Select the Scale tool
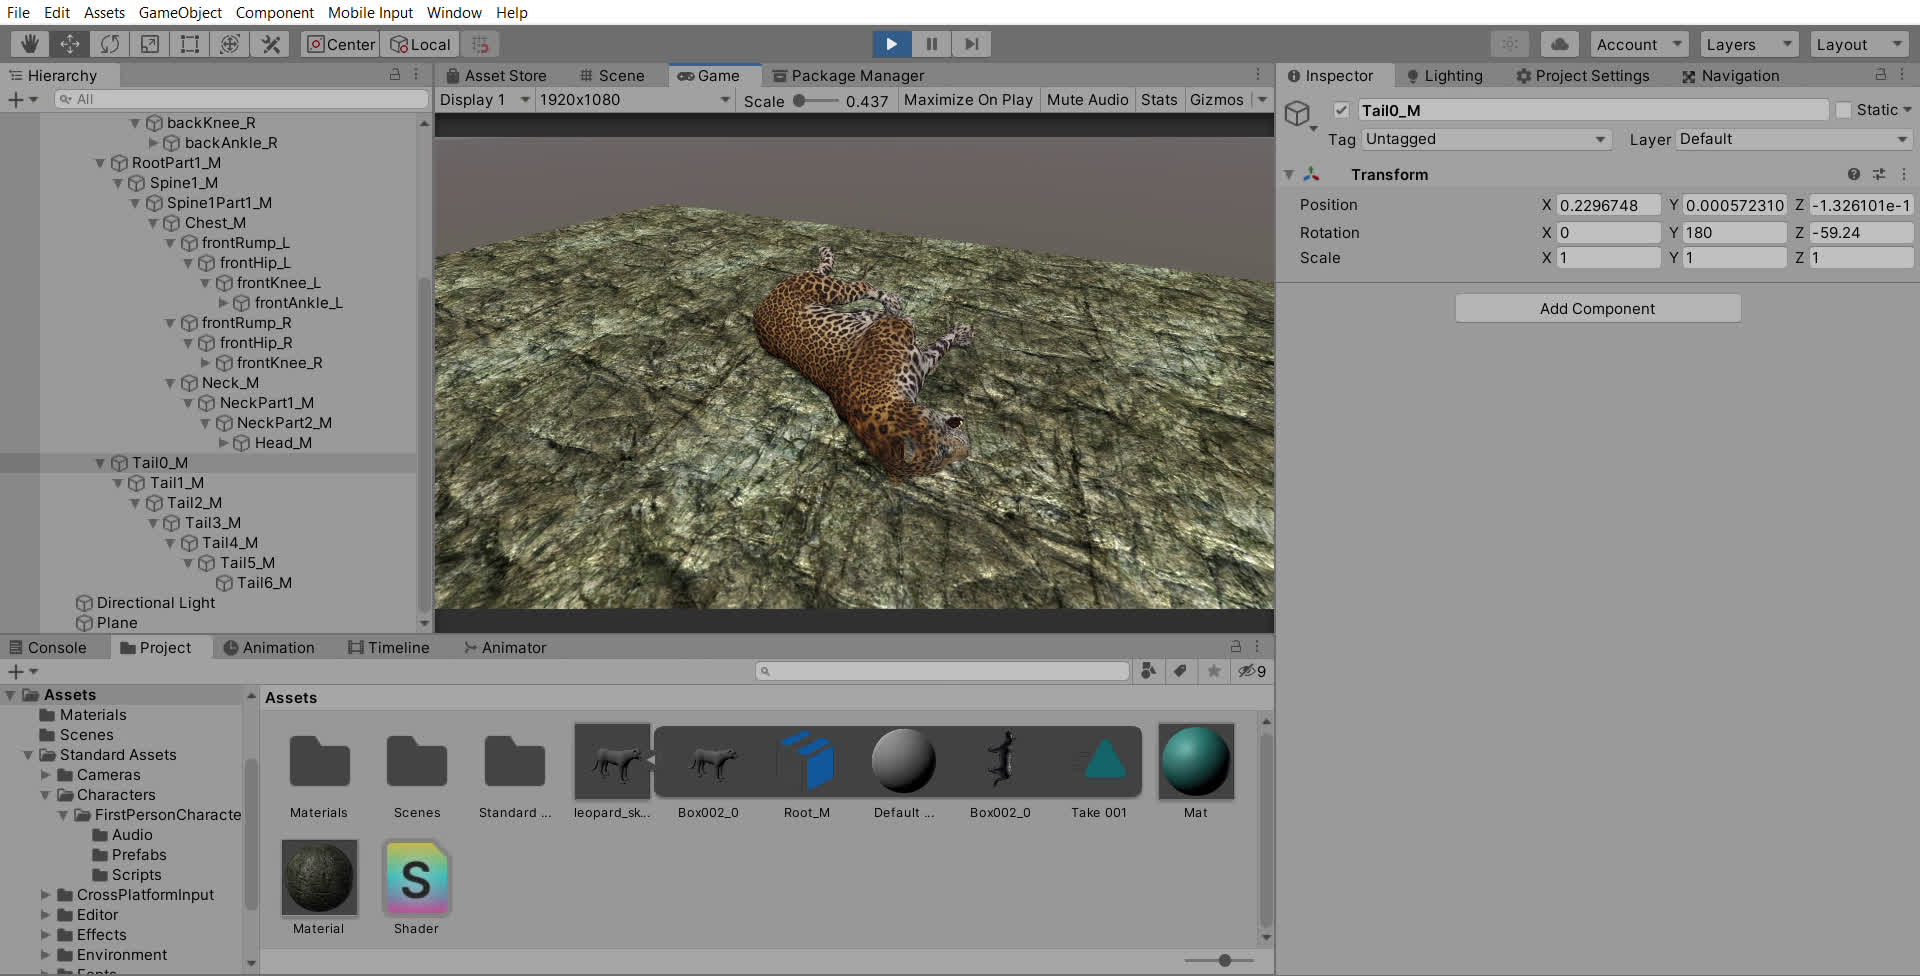Viewport: 1920px width, 976px height. (150, 44)
